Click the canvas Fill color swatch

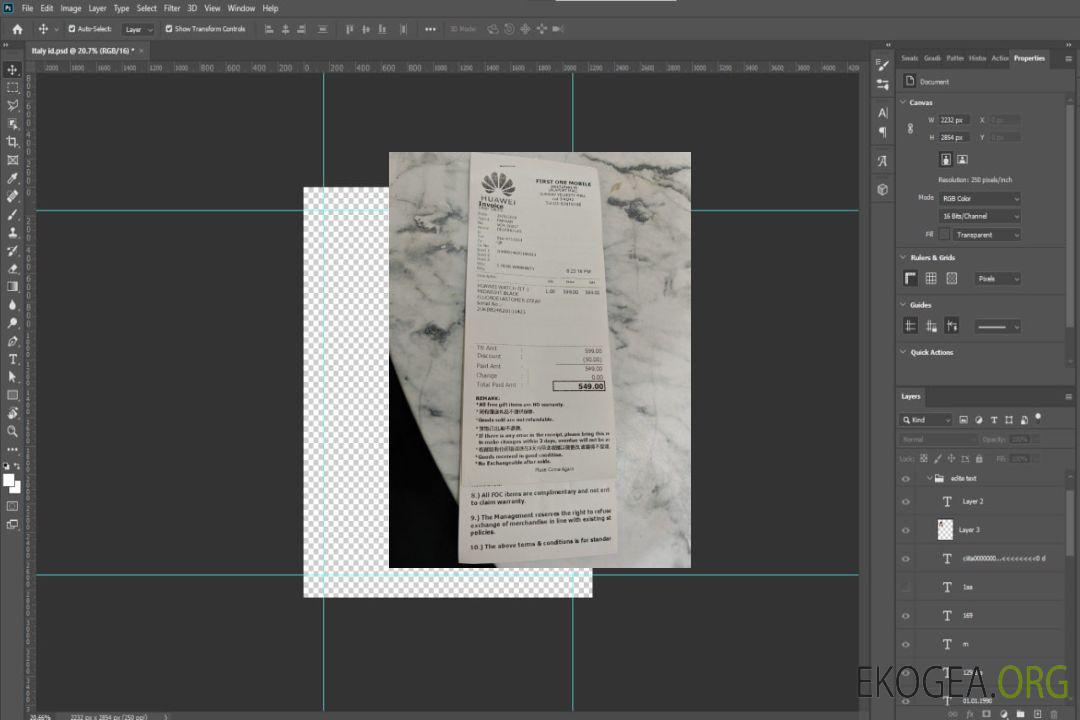click(944, 235)
